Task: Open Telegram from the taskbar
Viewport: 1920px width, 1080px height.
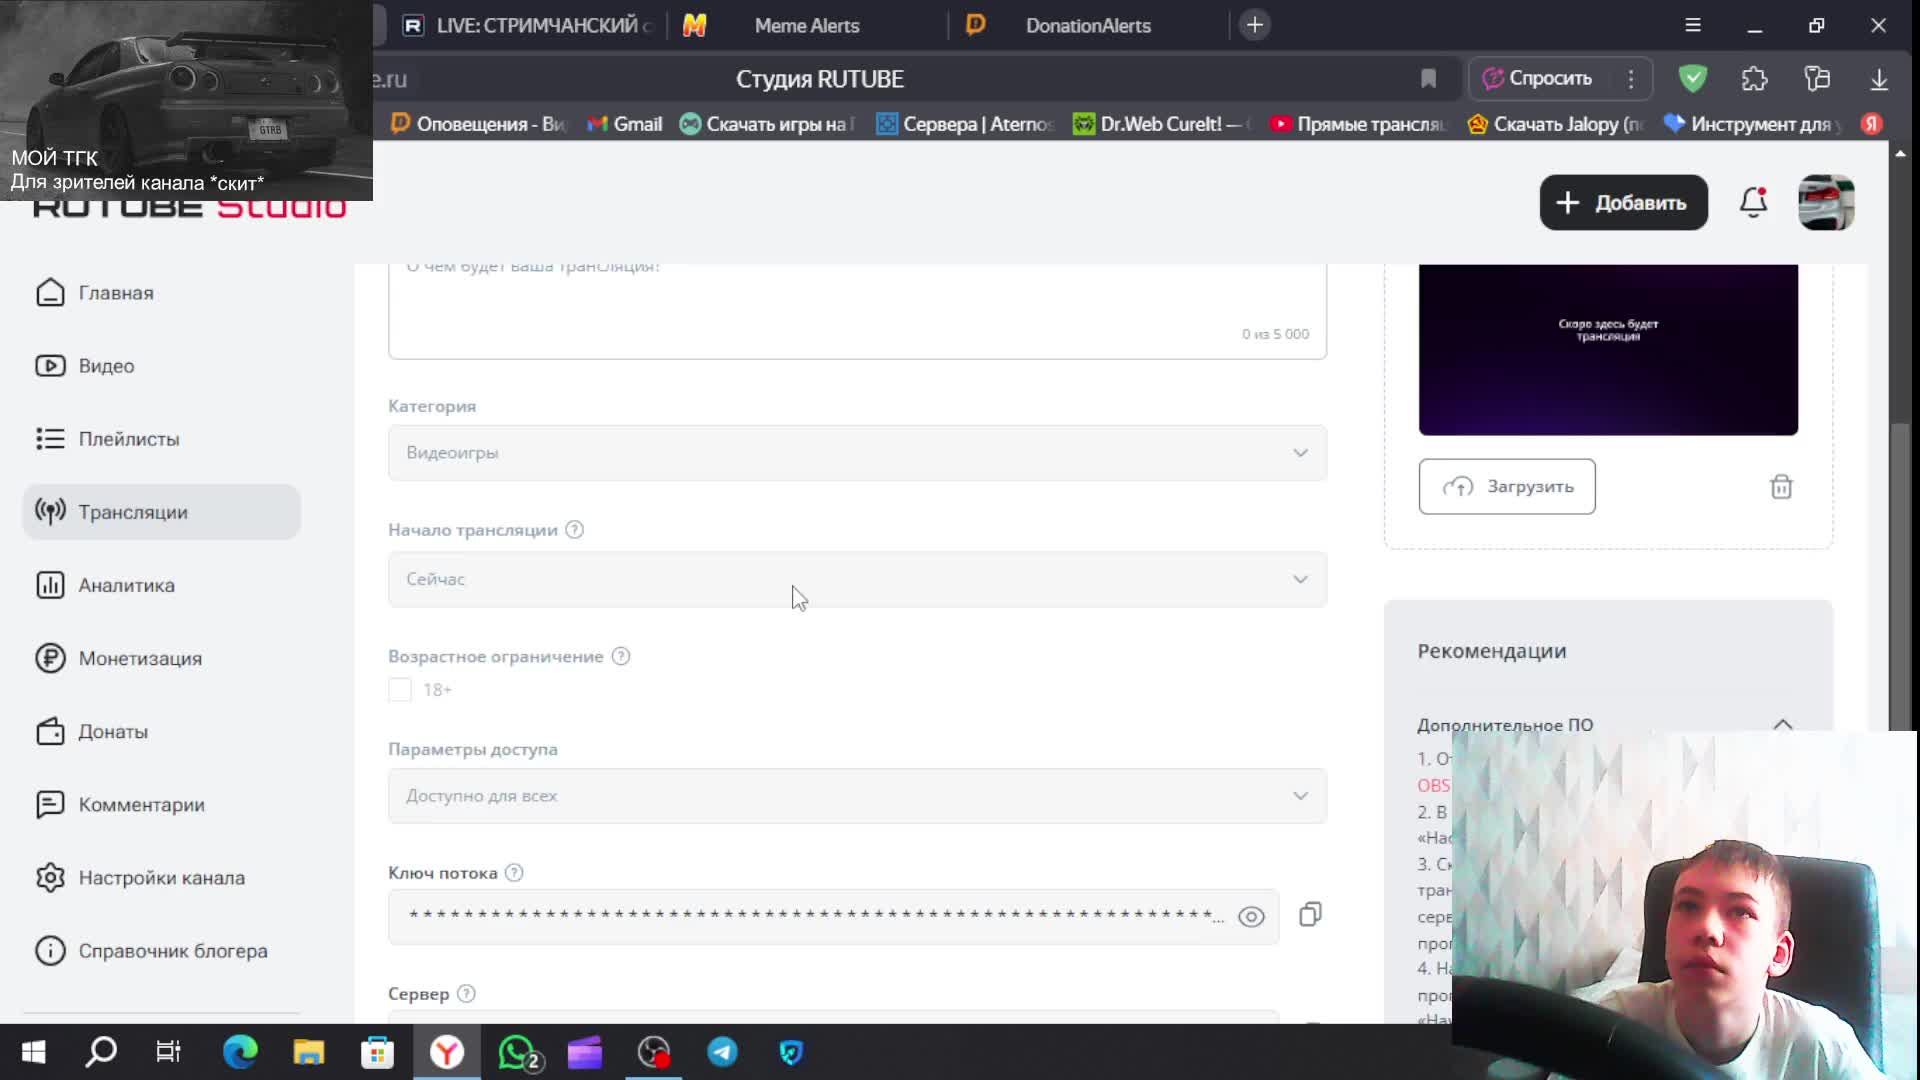Action: click(x=722, y=1052)
